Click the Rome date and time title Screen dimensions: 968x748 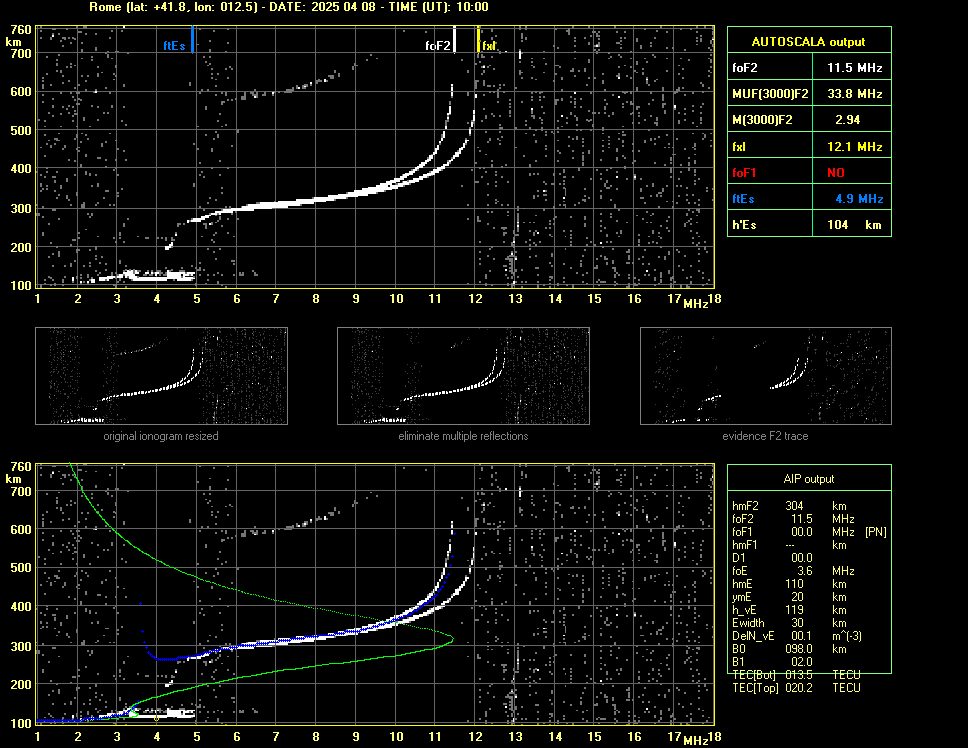(289, 7)
